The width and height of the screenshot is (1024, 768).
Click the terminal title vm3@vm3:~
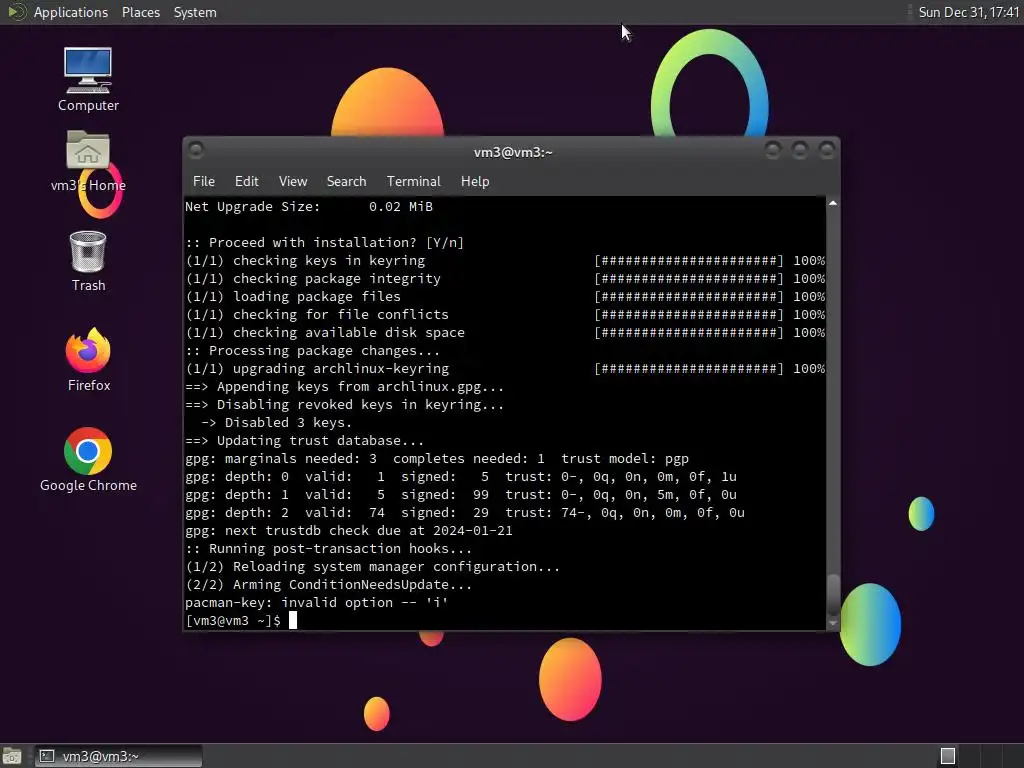coord(513,152)
